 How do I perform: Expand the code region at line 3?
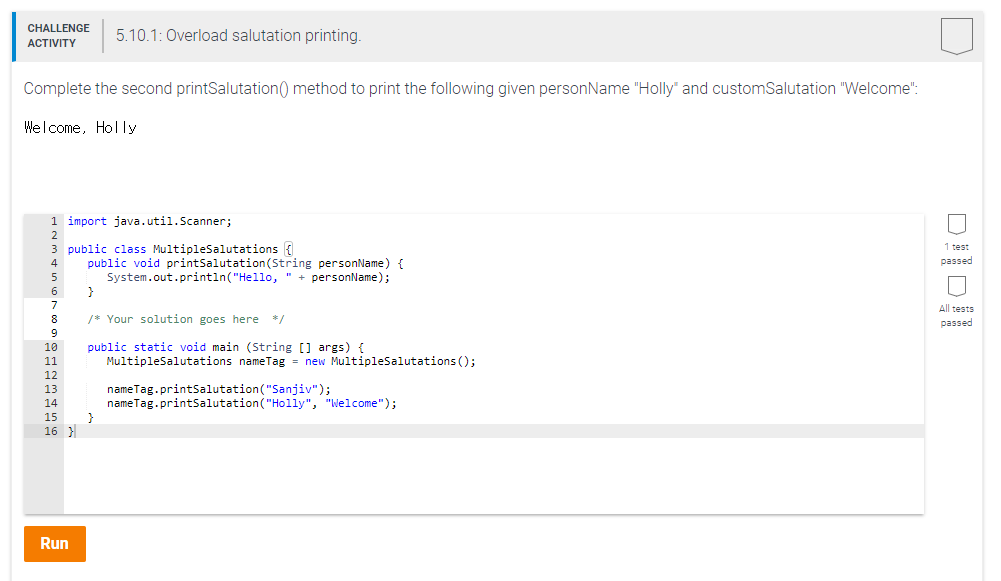[x=286, y=248]
